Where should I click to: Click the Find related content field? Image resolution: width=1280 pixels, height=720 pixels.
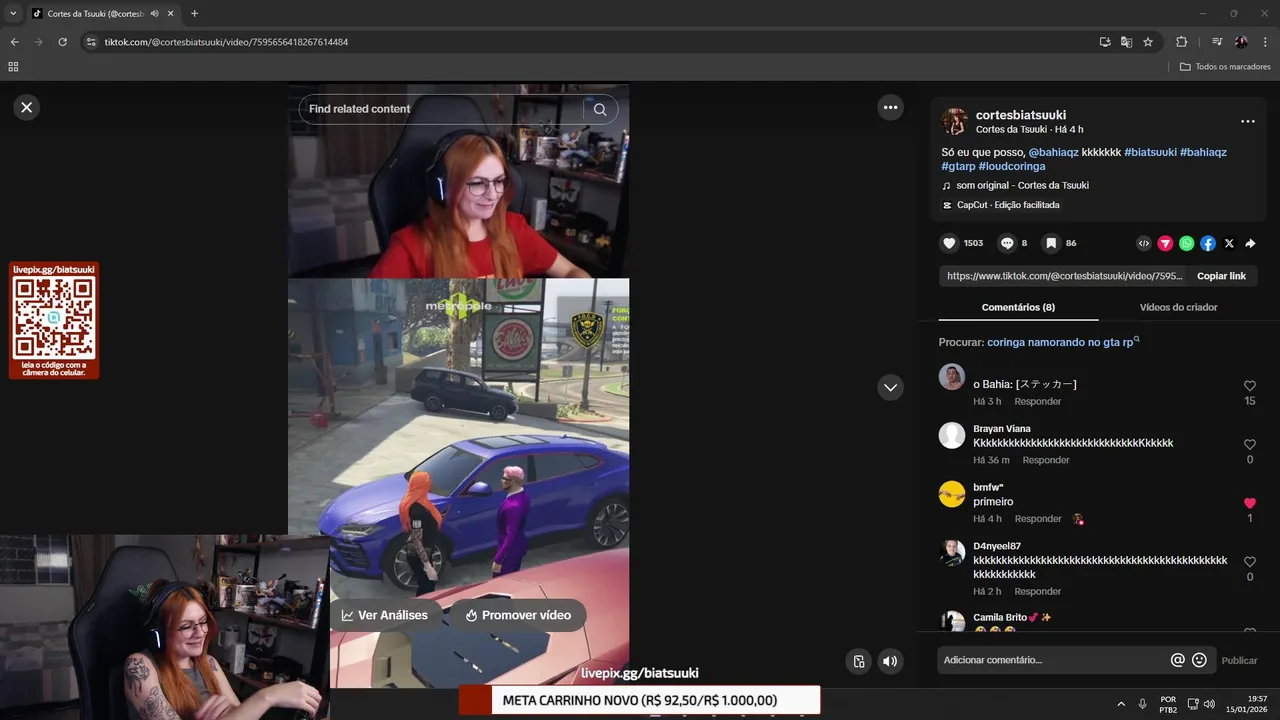(440, 109)
